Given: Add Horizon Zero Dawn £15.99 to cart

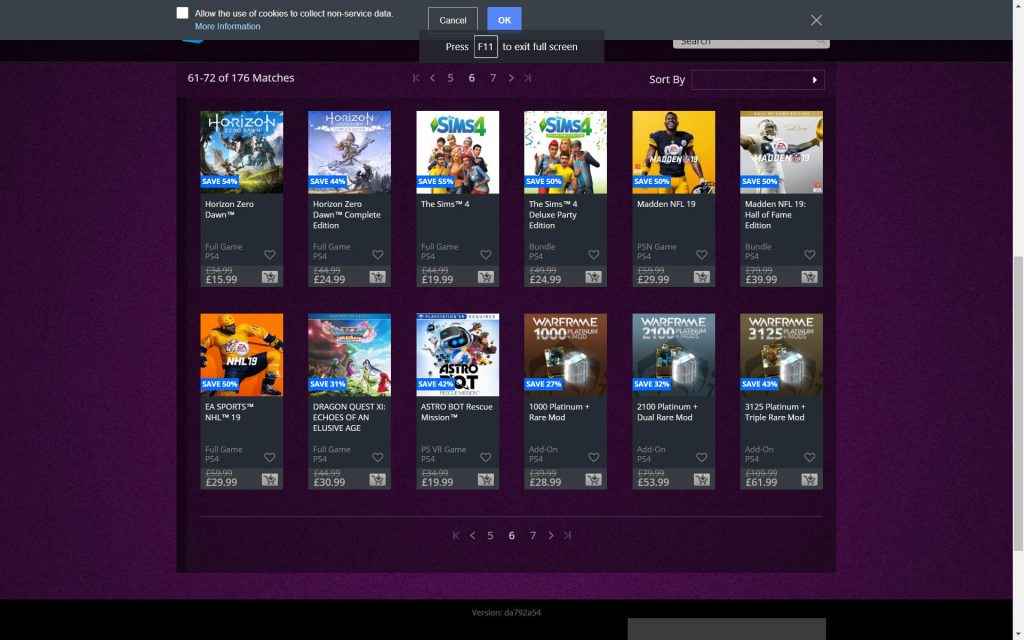Looking at the screenshot, I should click(270, 277).
